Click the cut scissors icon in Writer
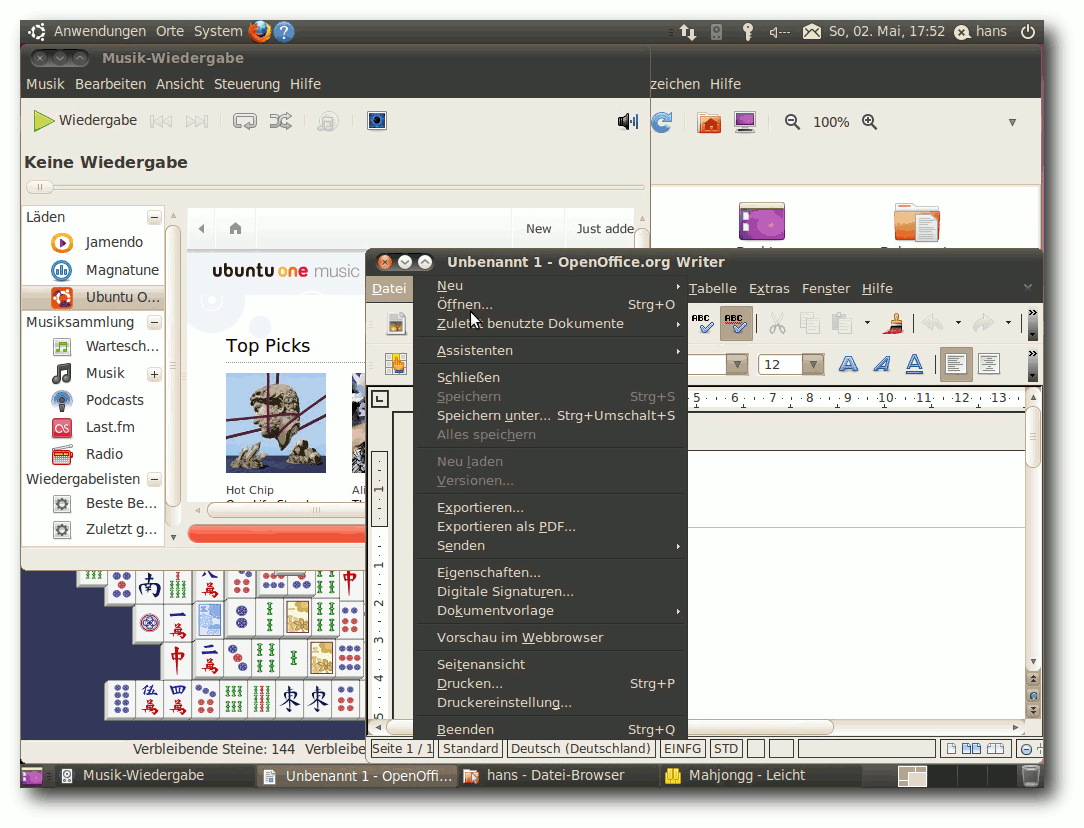 click(x=777, y=323)
